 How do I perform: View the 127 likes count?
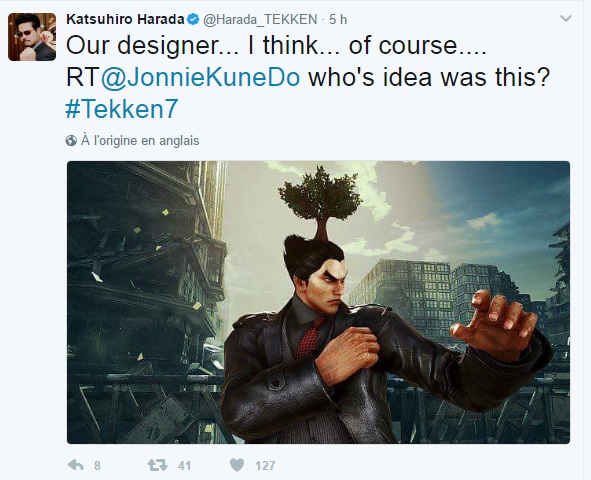265,466
